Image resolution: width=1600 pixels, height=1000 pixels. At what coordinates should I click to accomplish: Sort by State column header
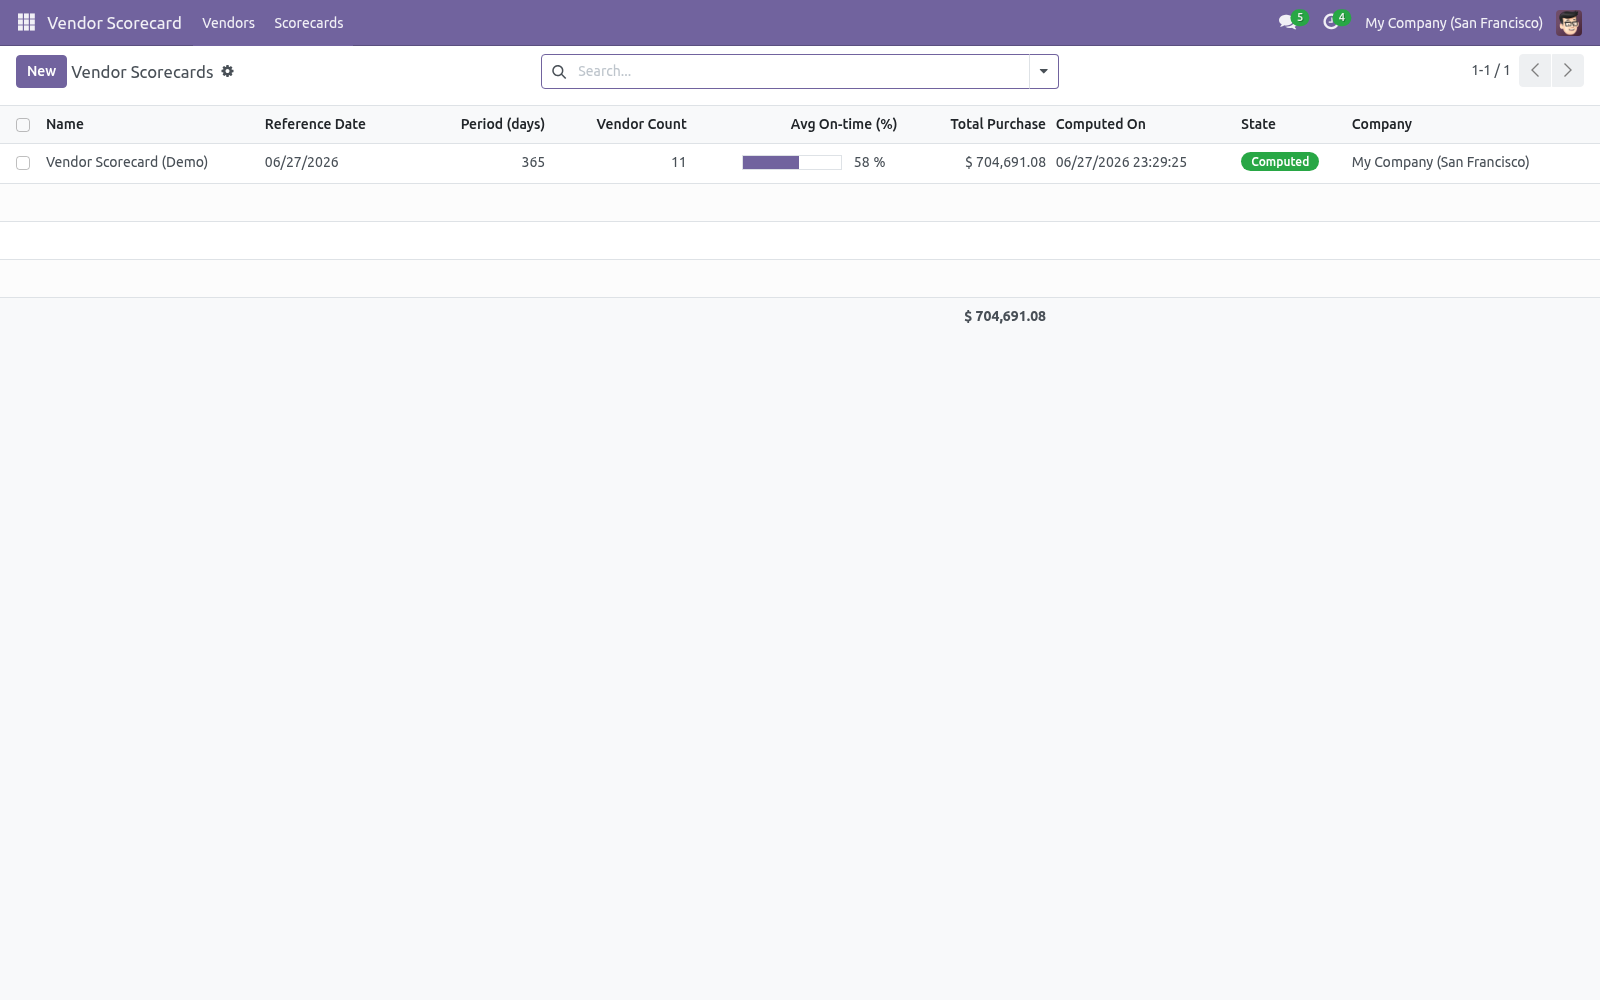[1258, 124]
